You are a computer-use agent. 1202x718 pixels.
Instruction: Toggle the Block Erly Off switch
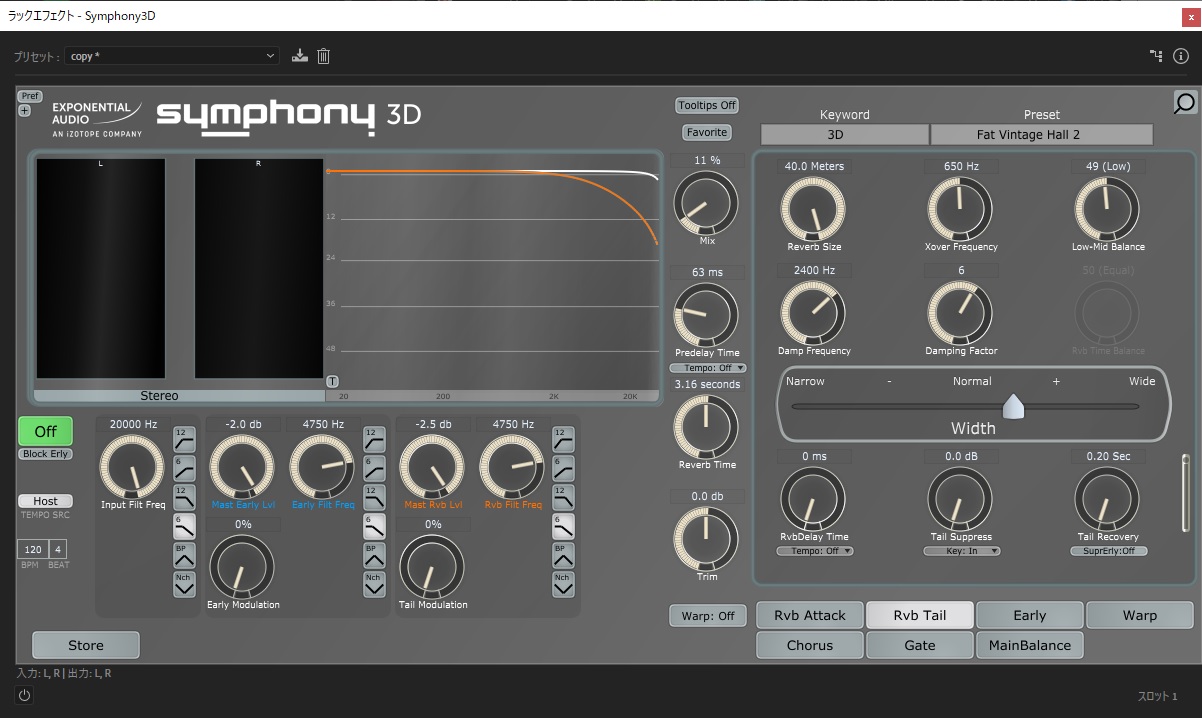(46, 431)
